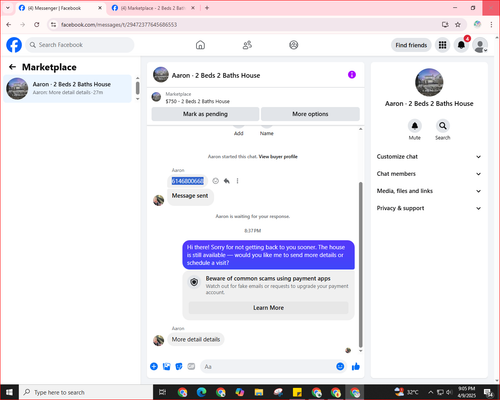Click the 'More detail details' message bubble
Screen dimensions: 500x400
pos(196,340)
